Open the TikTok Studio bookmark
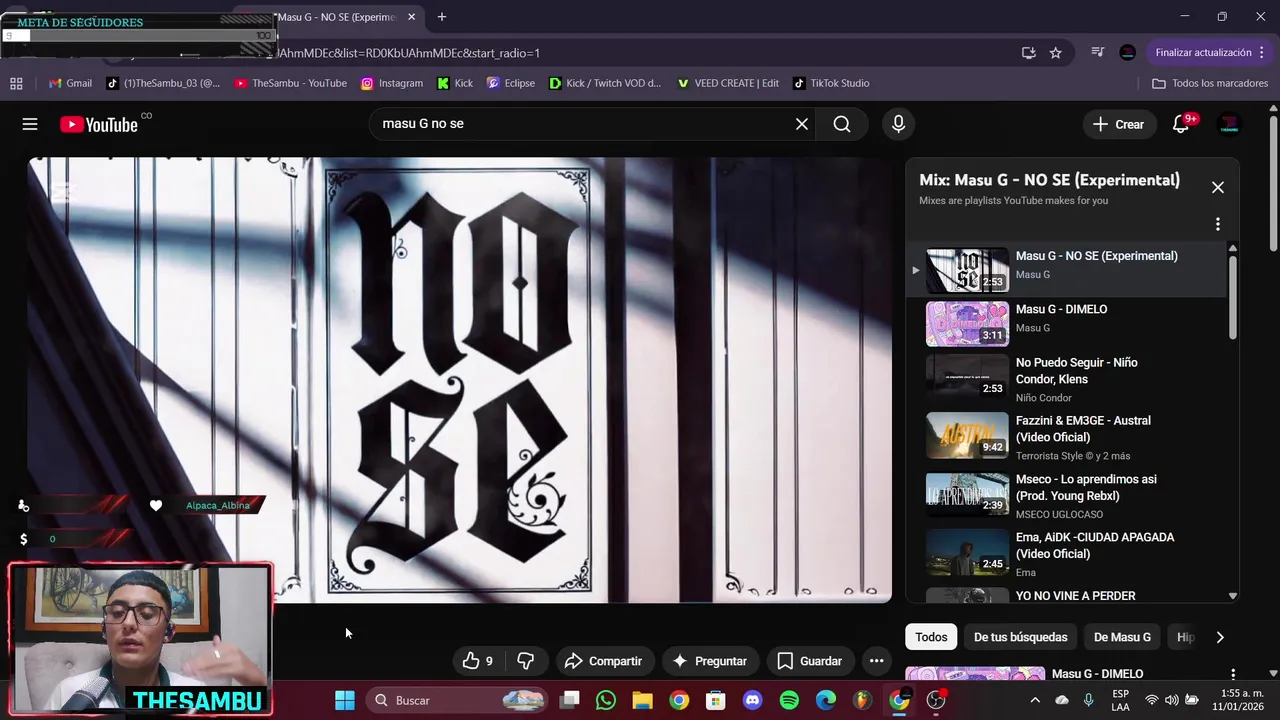The height and width of the screenshot is (720, 1280). [830, 83]
